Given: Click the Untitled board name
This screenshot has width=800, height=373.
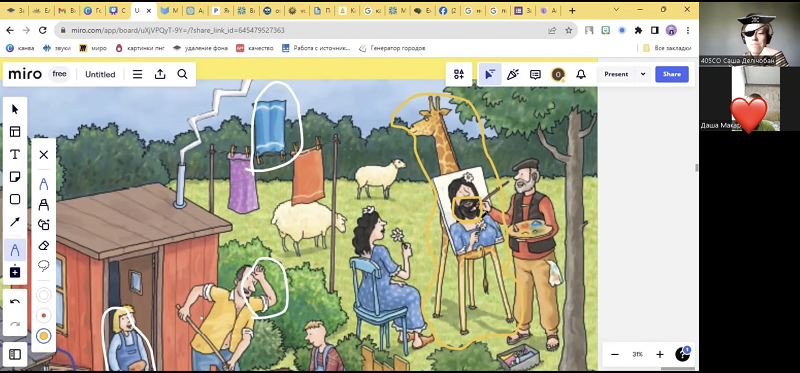Looking at the screenshot, I should pos(100,74).
